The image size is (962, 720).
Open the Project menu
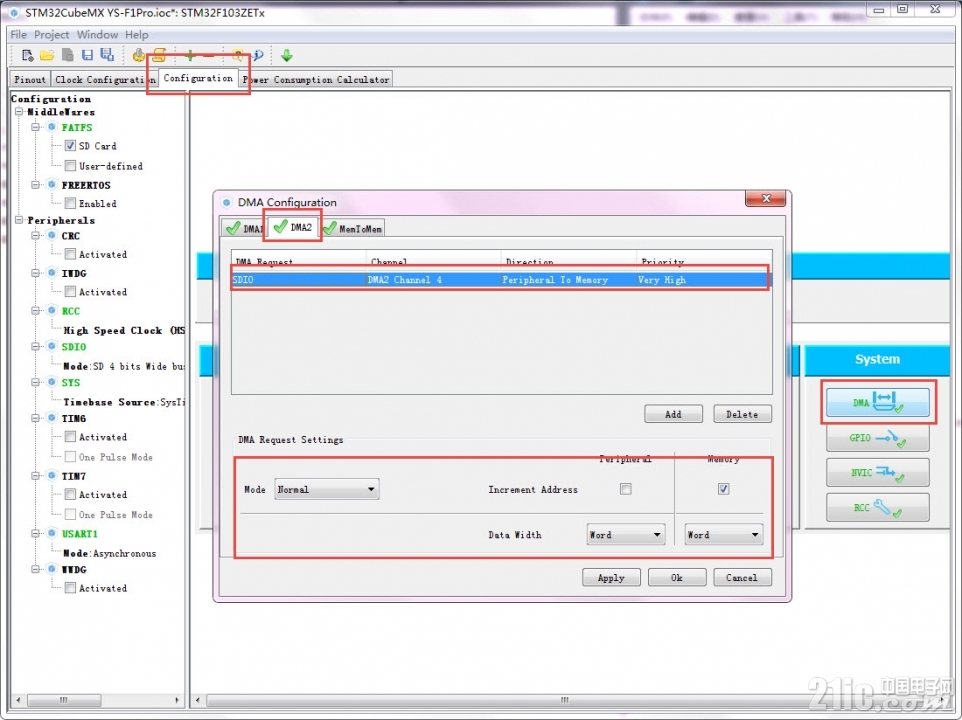point(52,34)
